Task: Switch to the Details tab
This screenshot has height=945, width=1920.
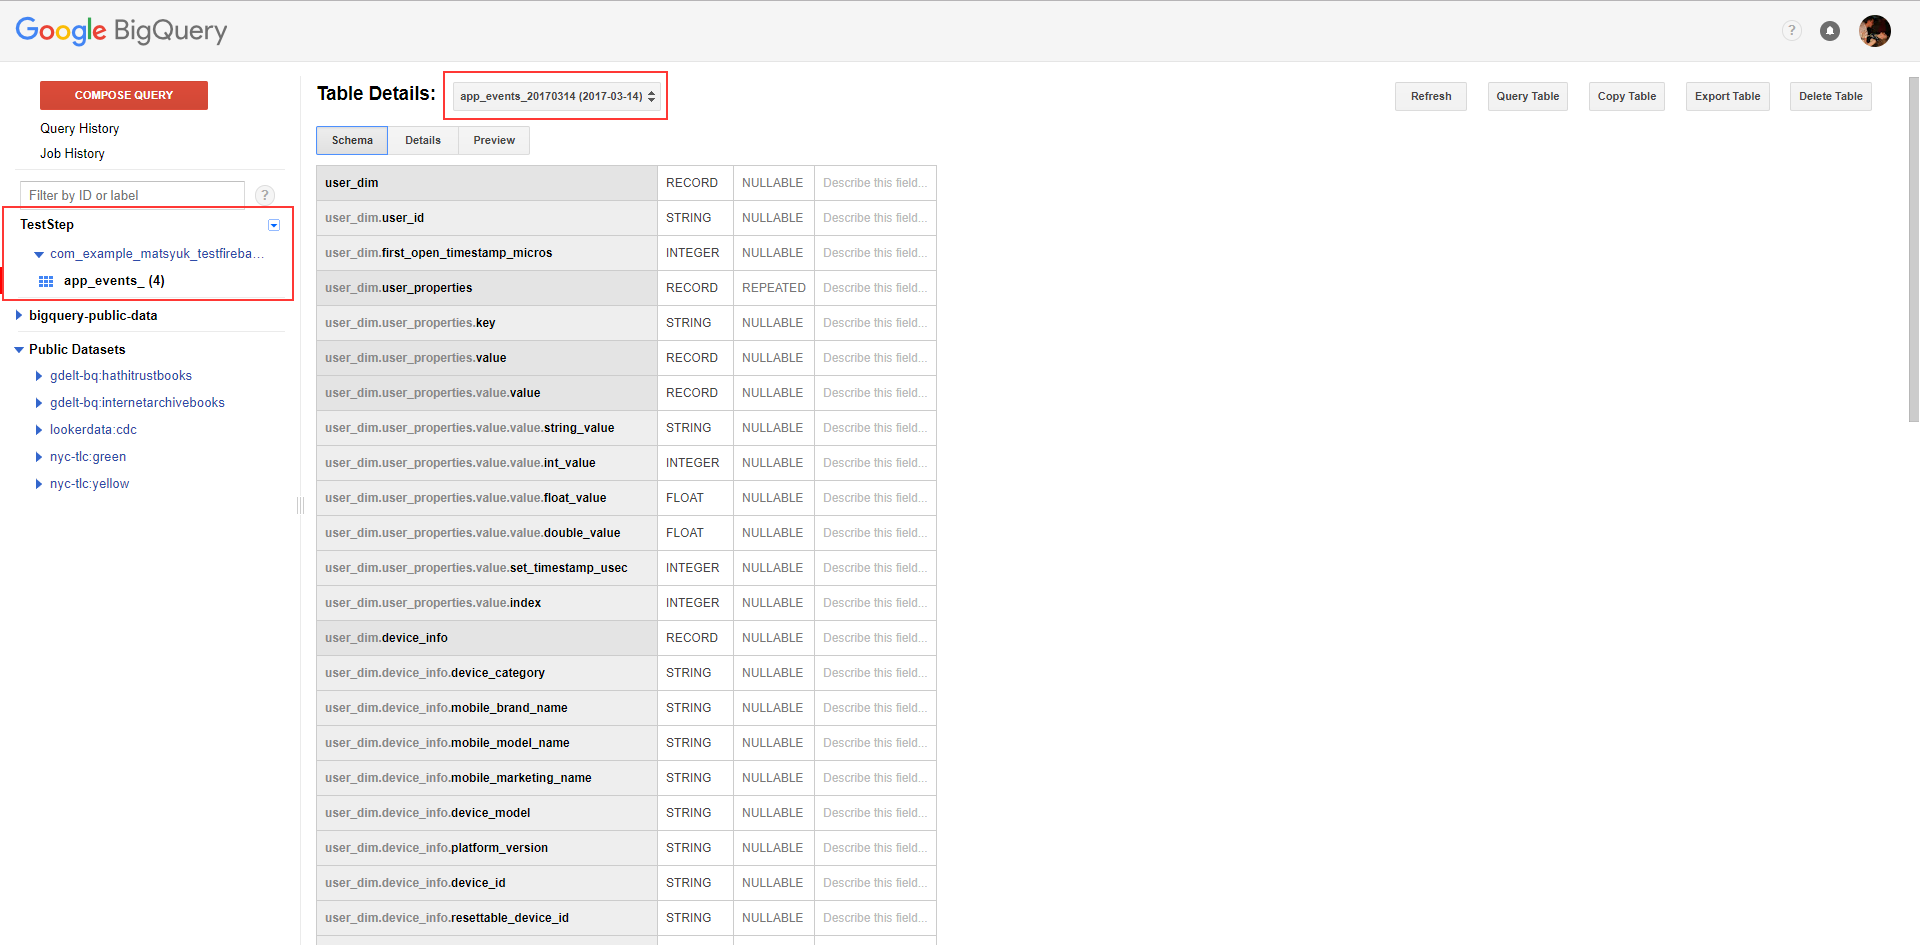Action: coord(423,140)
